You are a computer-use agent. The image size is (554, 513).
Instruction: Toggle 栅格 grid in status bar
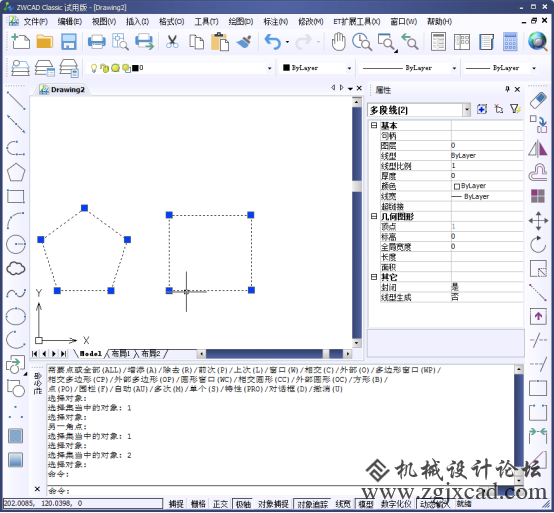tap(198, 504)
